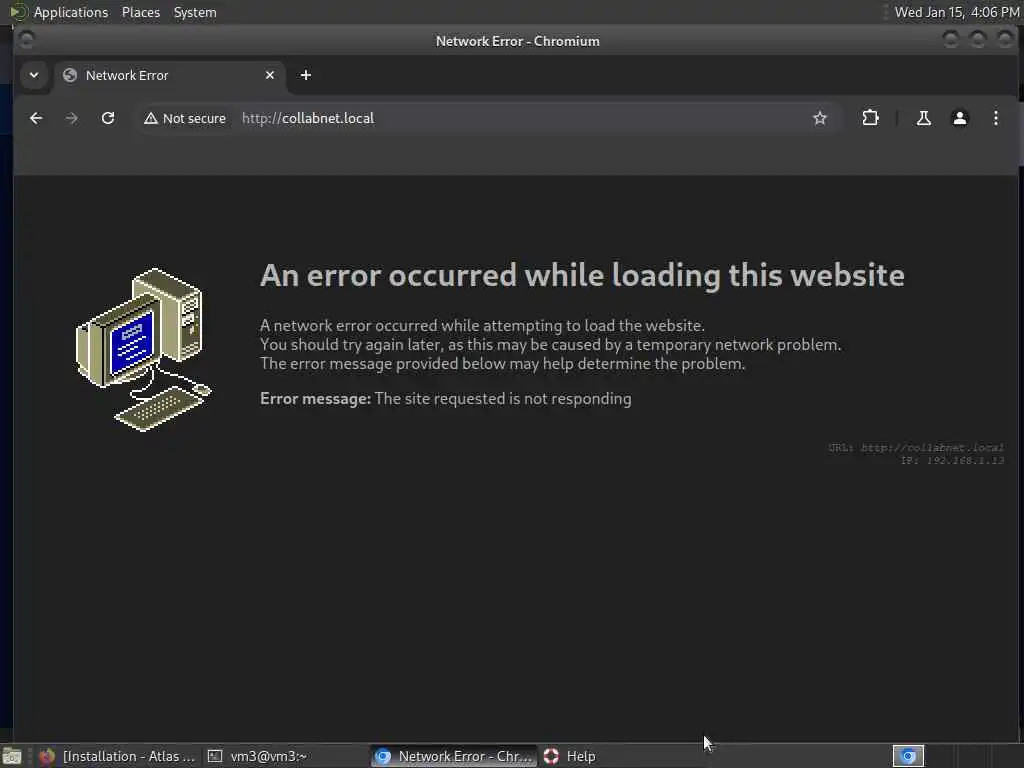Expand the tab search dropdown arrow

[34, 75]
